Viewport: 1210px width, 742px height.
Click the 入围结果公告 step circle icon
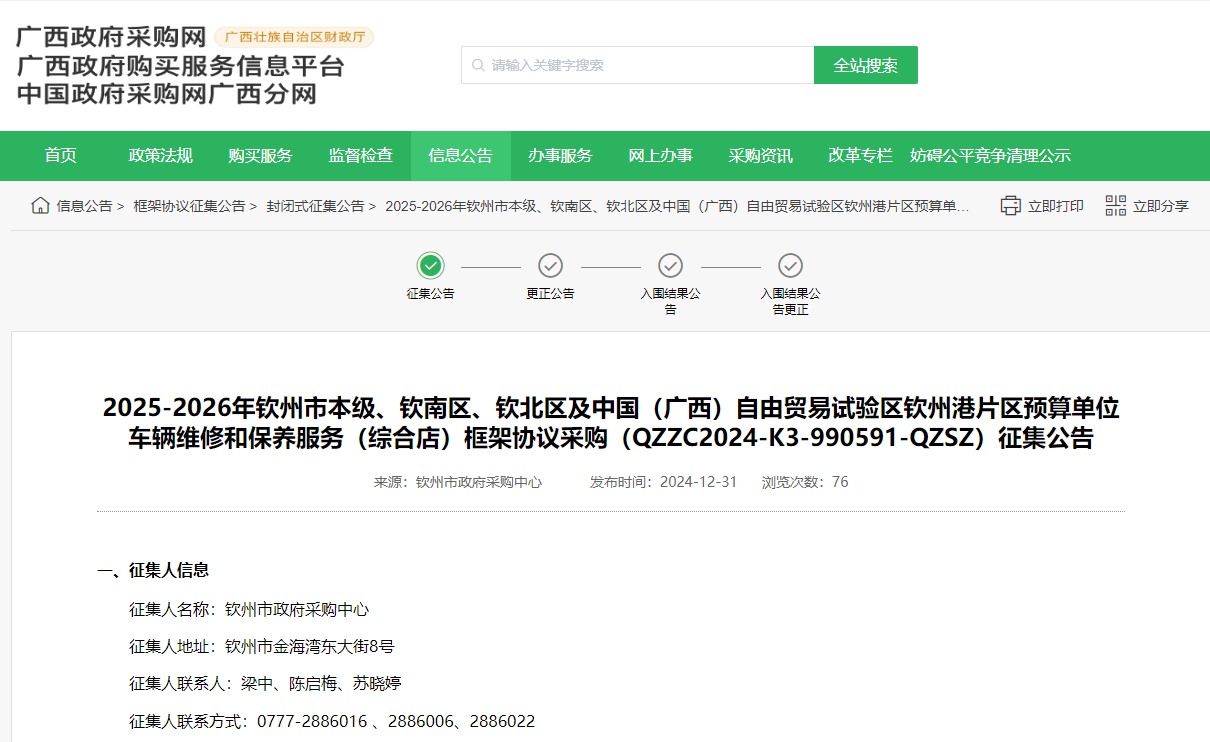click(670, 267)
